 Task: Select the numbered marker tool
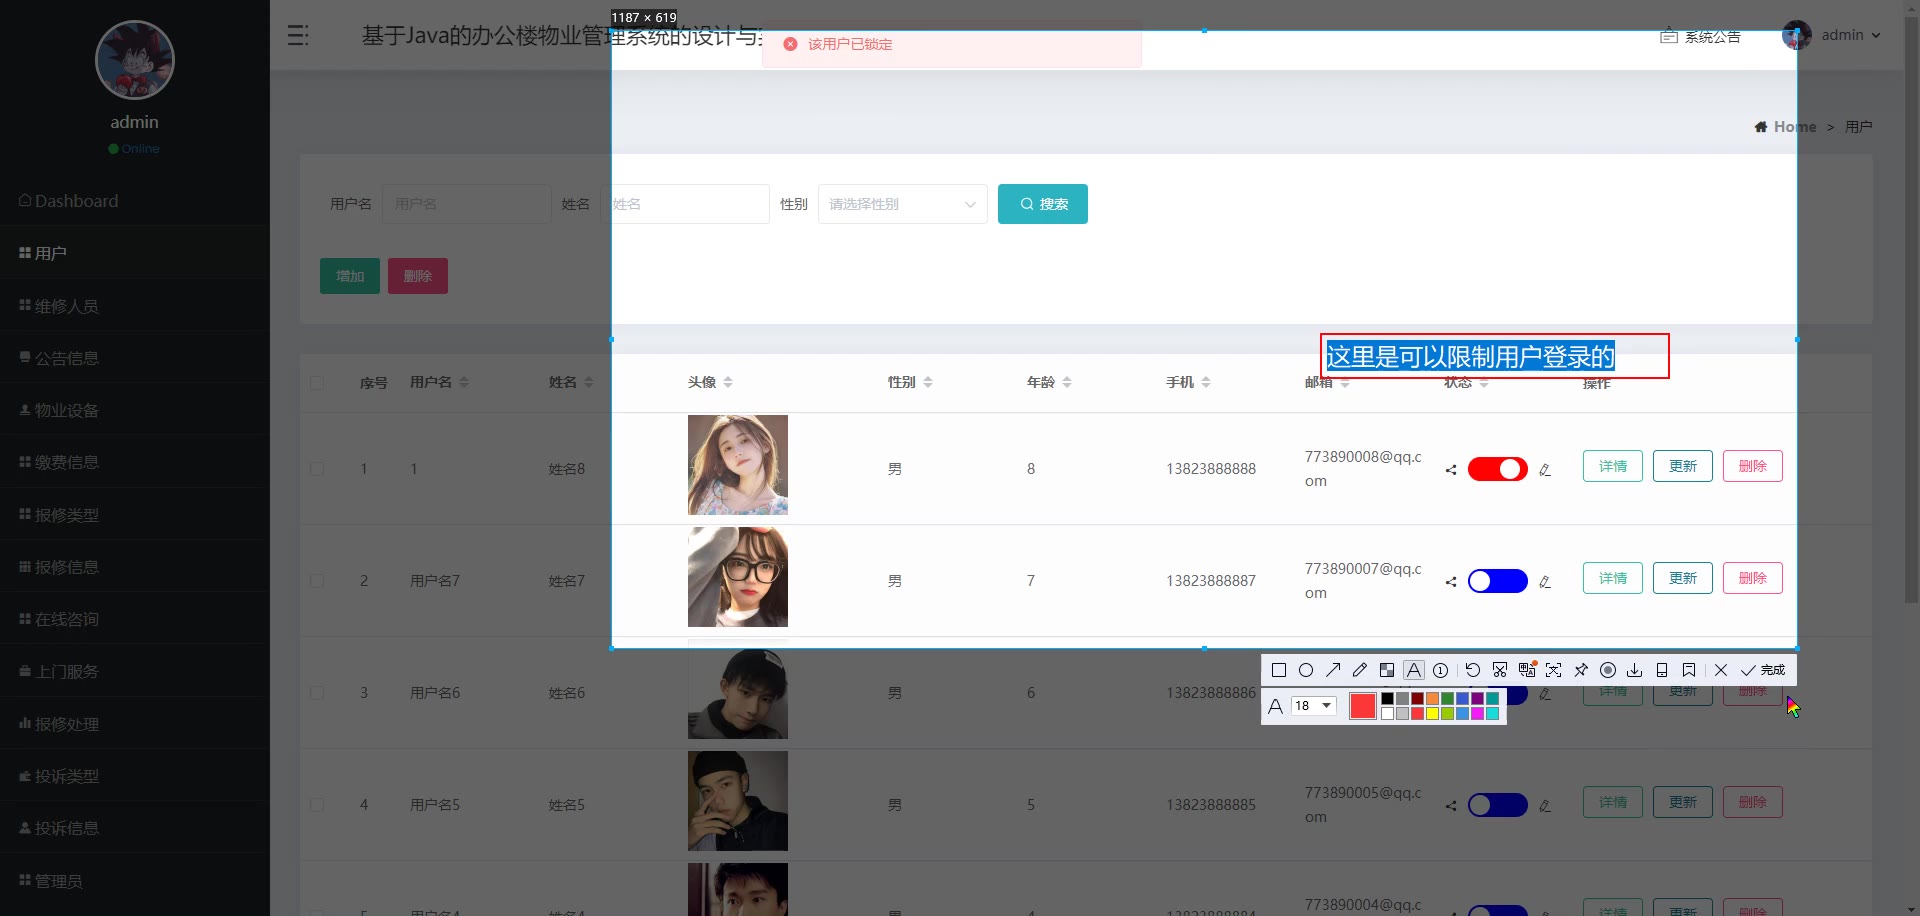(1441, 670)
